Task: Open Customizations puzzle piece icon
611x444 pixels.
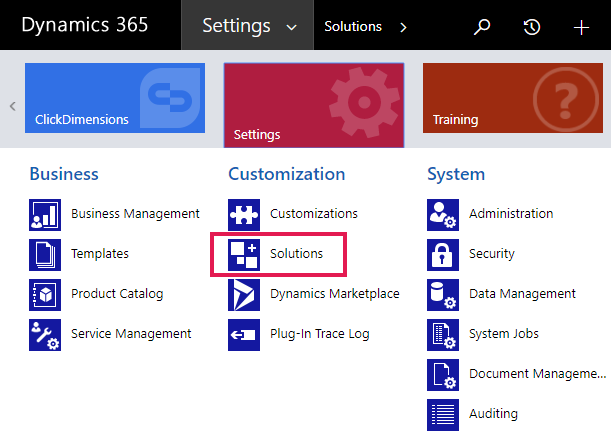Action: coord(244,215)
